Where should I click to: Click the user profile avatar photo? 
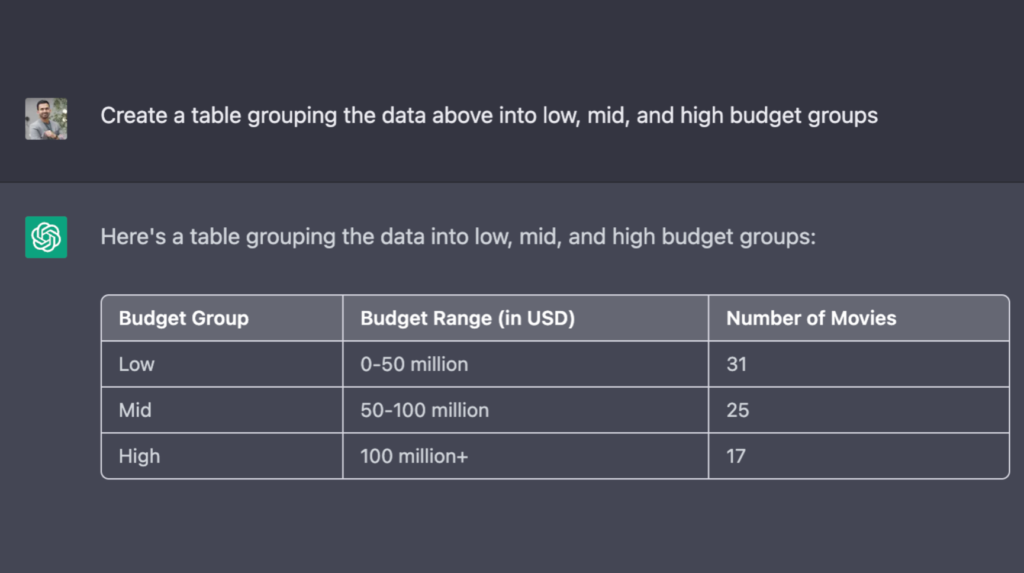46,118
